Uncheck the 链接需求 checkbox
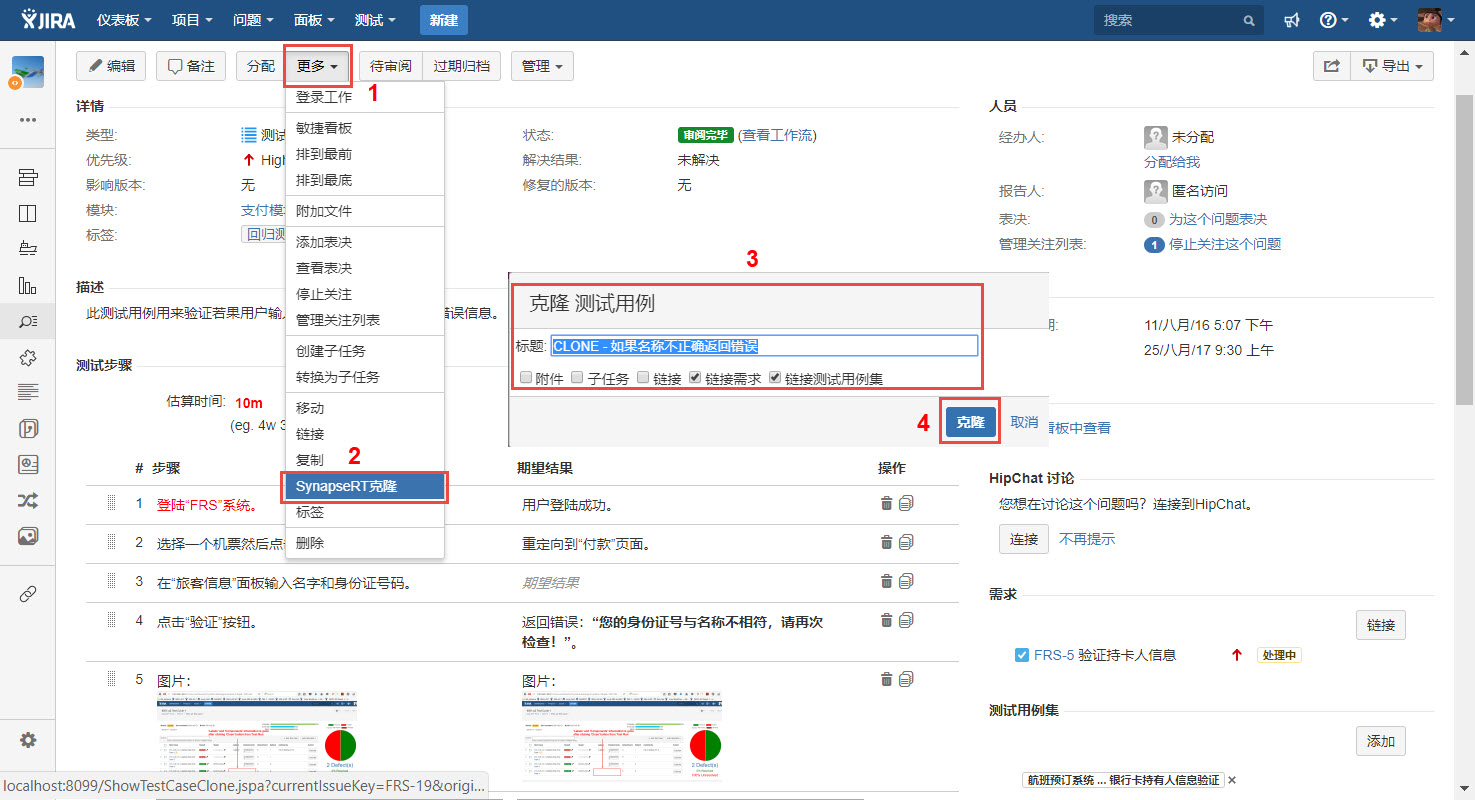 695,378
